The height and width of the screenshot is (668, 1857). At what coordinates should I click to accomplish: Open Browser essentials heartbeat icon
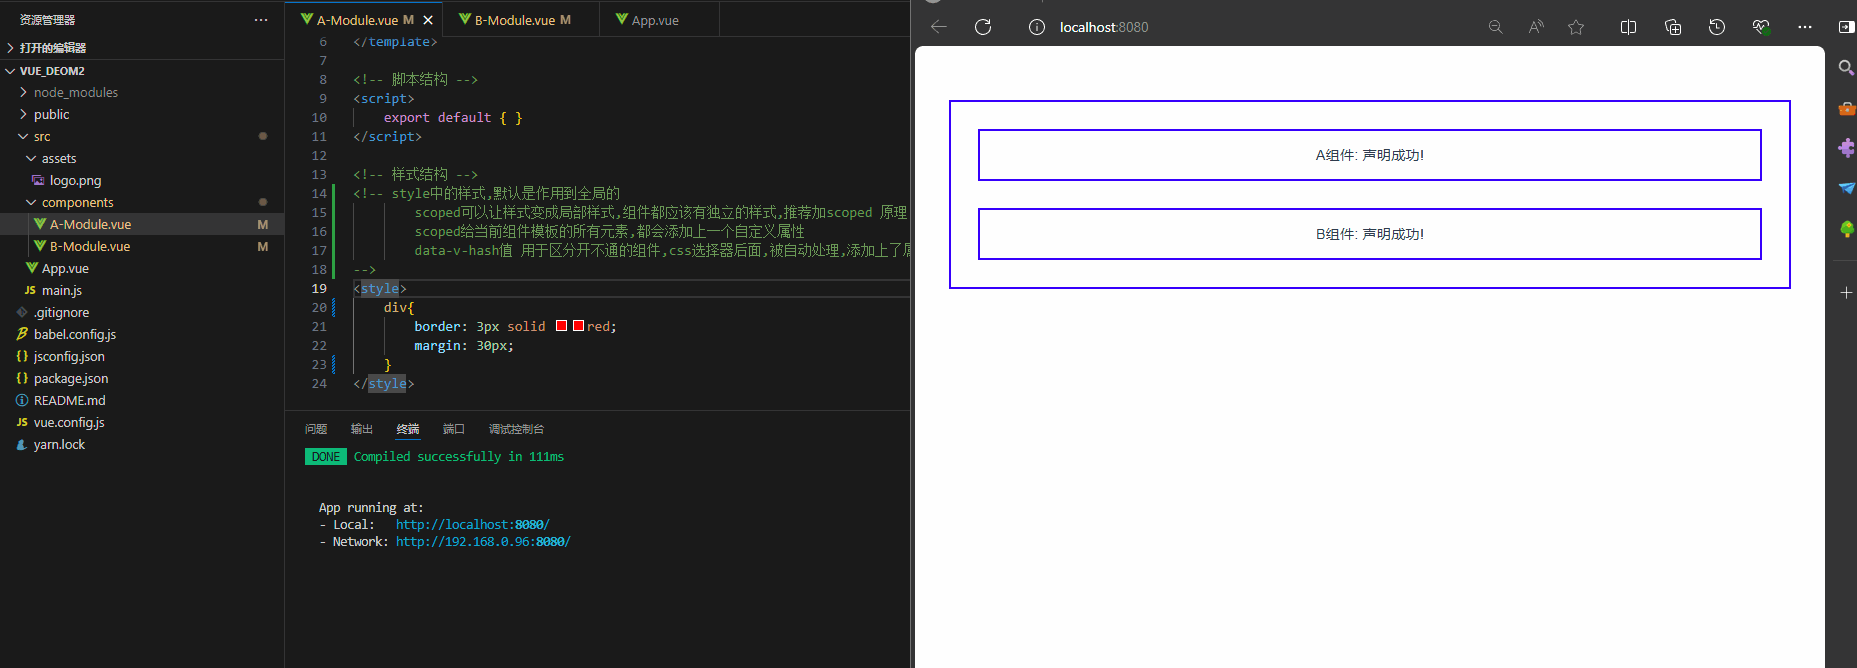point(1761,27)
